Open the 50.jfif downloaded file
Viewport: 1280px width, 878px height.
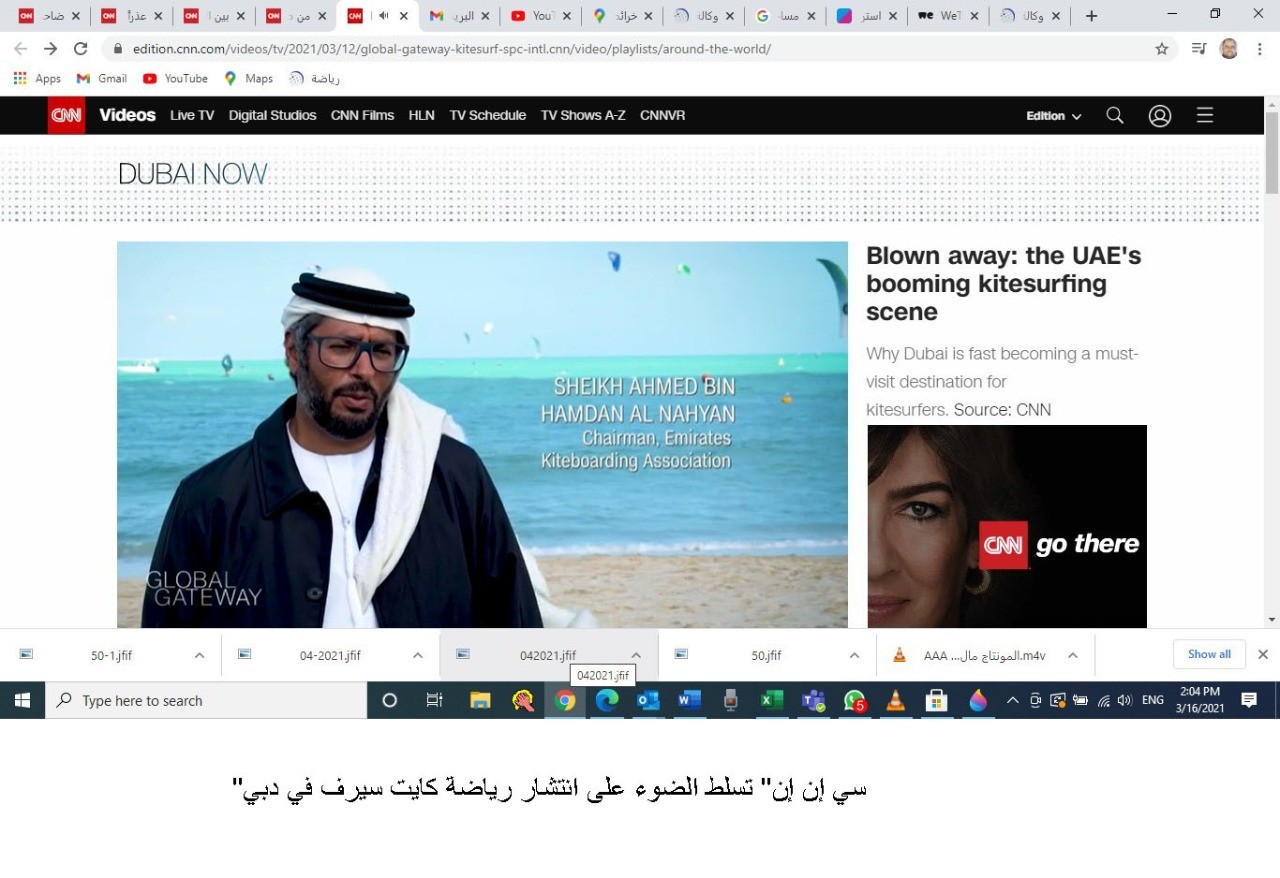click(x=766, y=655)
